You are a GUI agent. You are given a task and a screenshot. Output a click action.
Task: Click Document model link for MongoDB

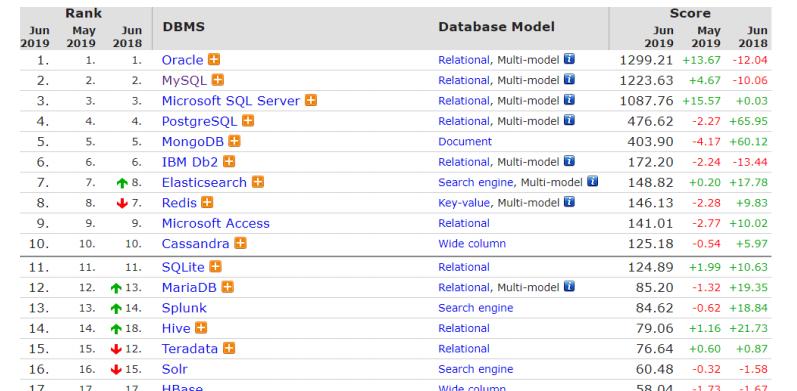click(x=465, y=141)
